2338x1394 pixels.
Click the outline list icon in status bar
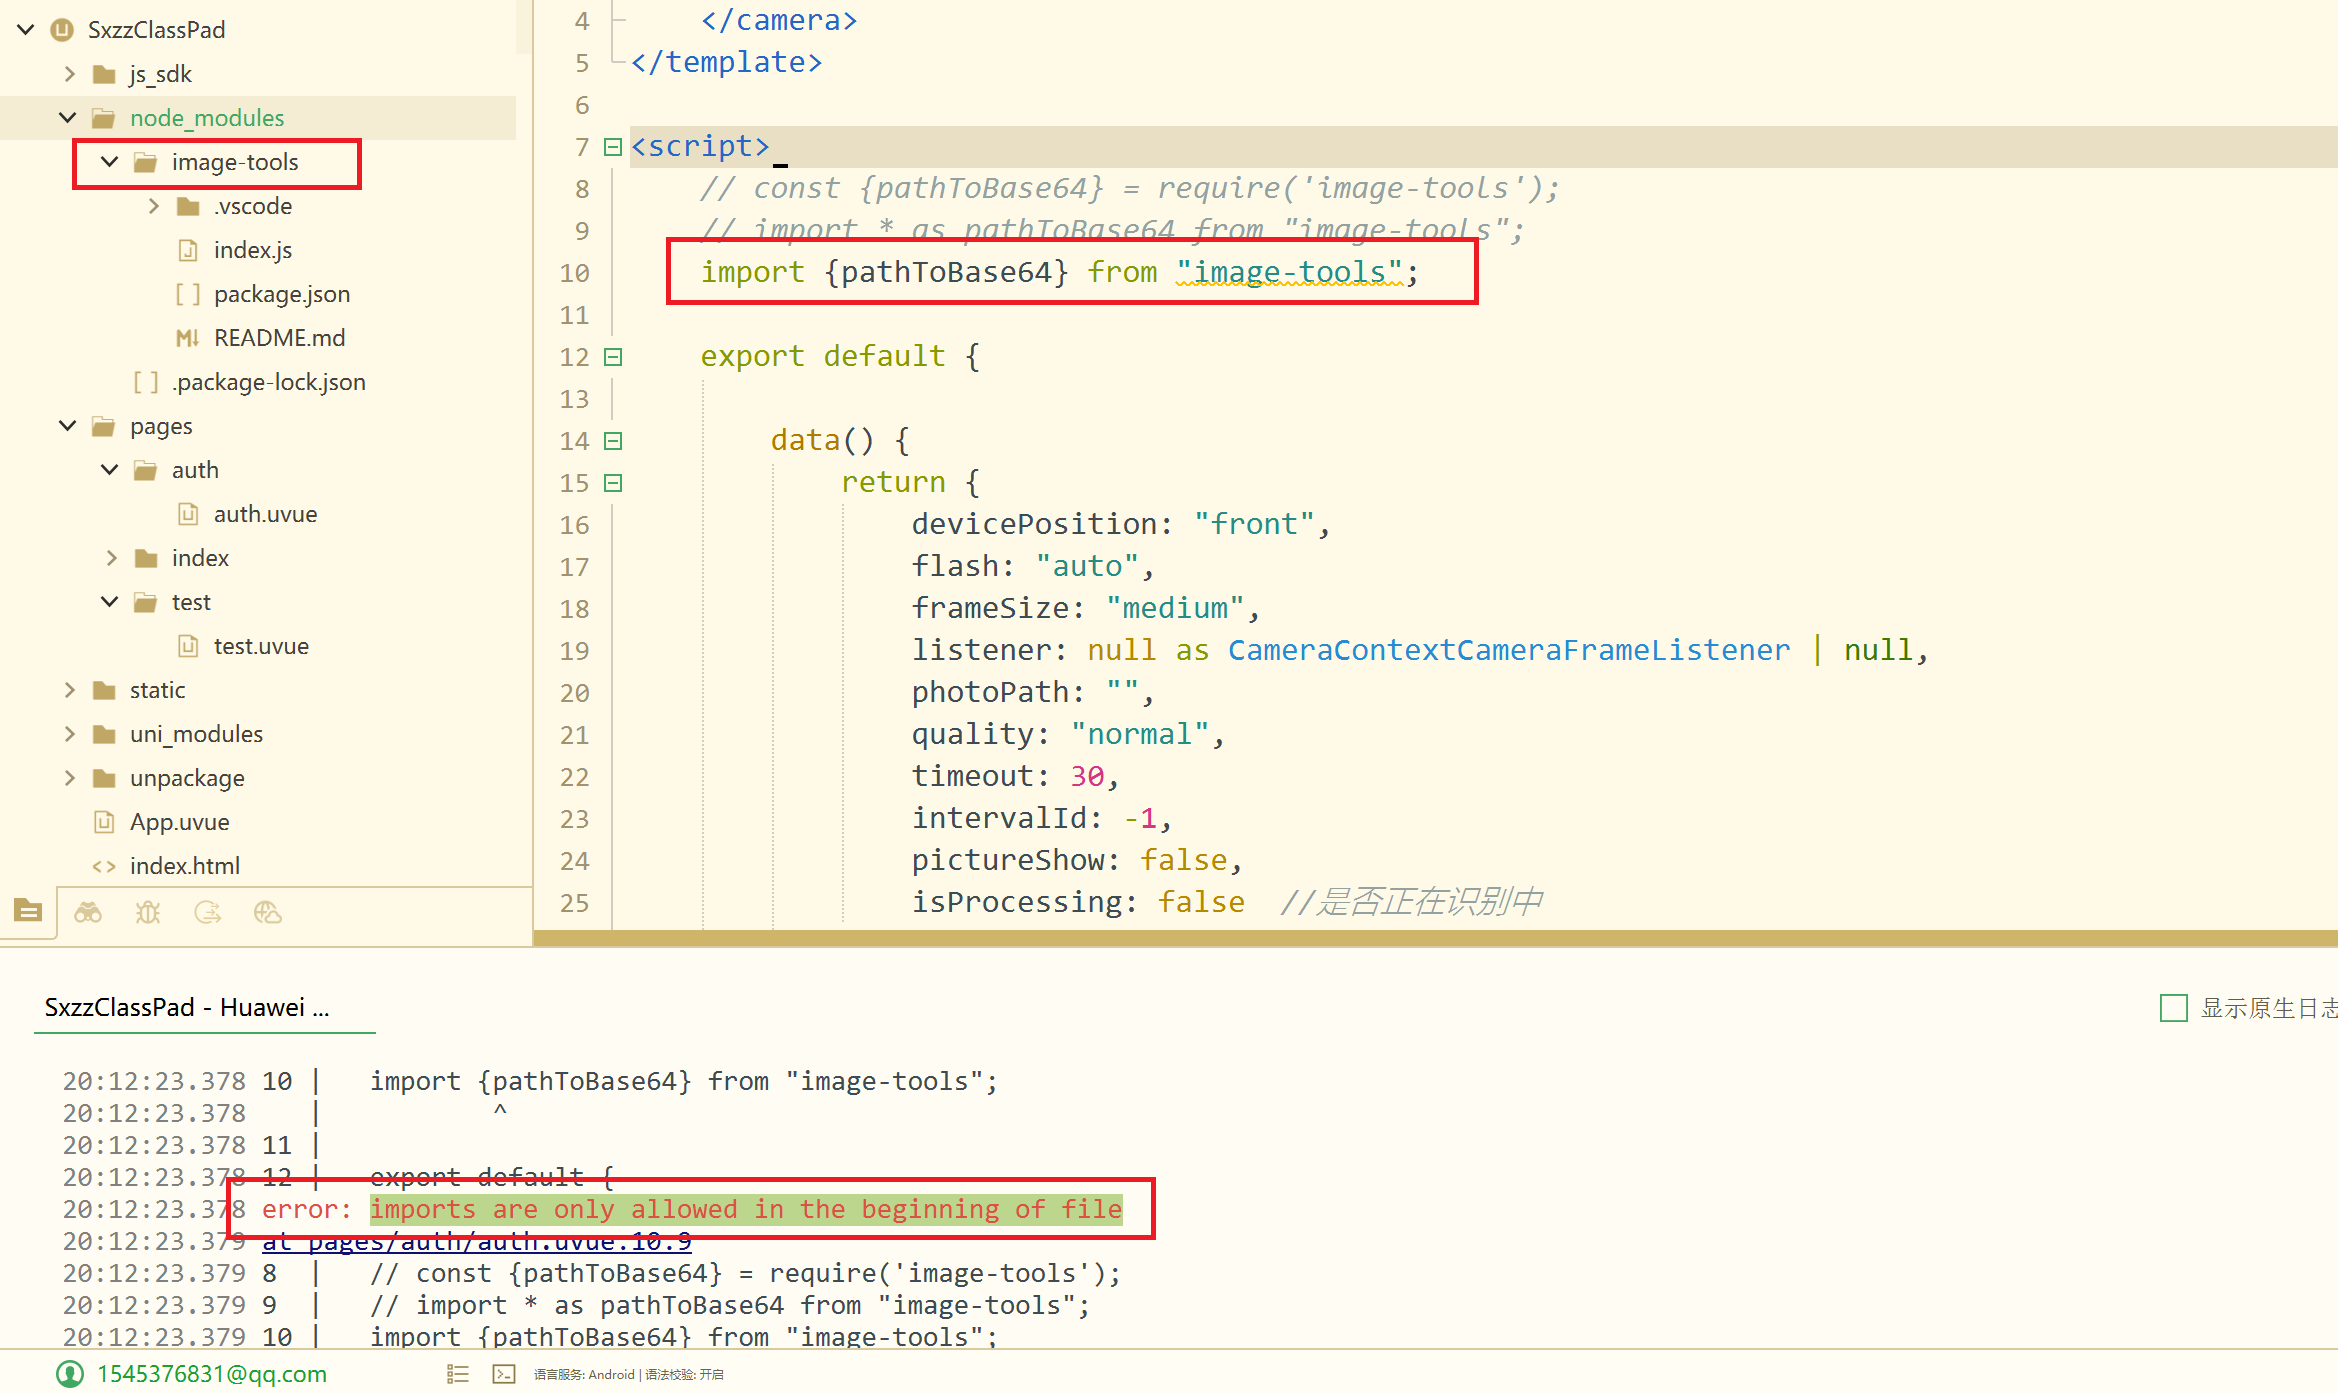point(458,1374)
